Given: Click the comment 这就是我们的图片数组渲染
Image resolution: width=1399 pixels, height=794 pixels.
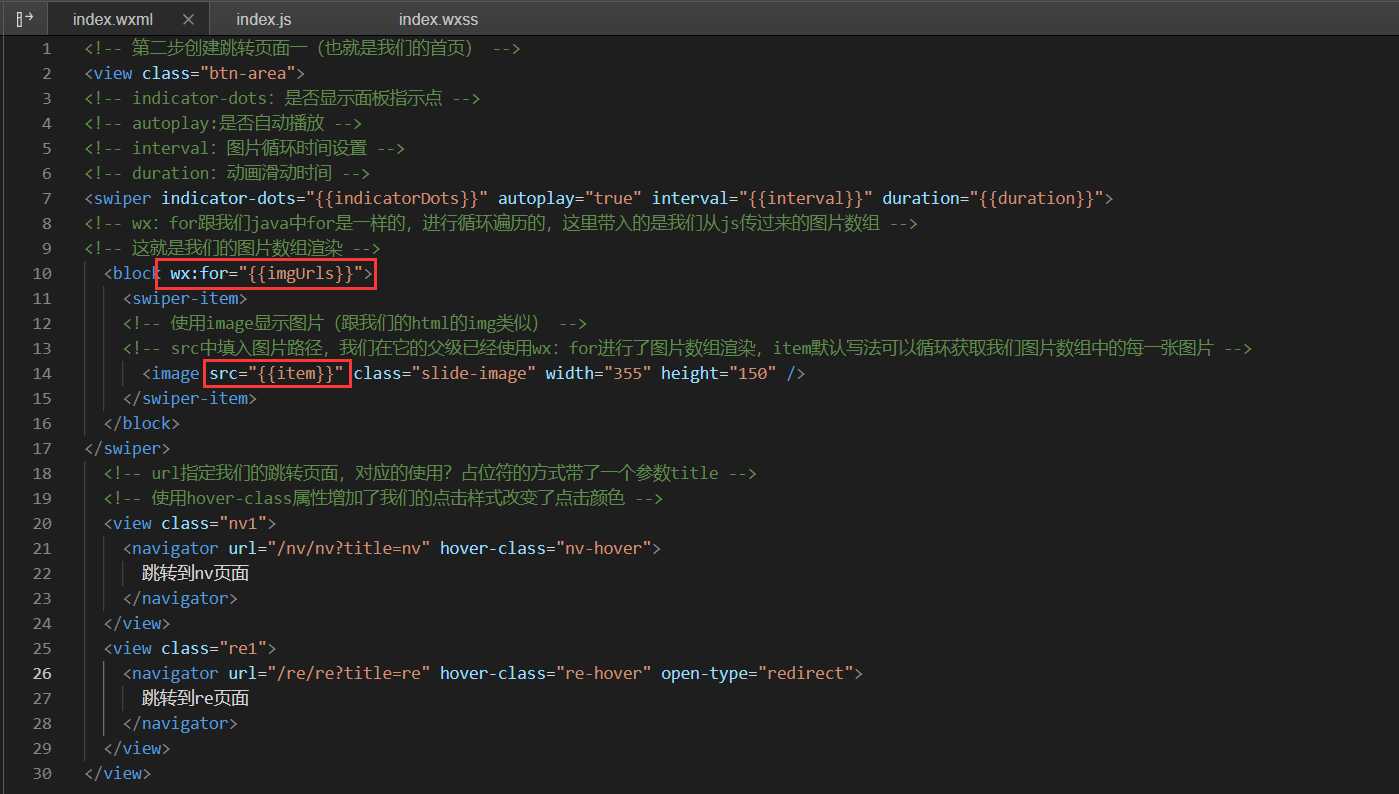Looking at the screenshot, I should (x=232, y=248).
